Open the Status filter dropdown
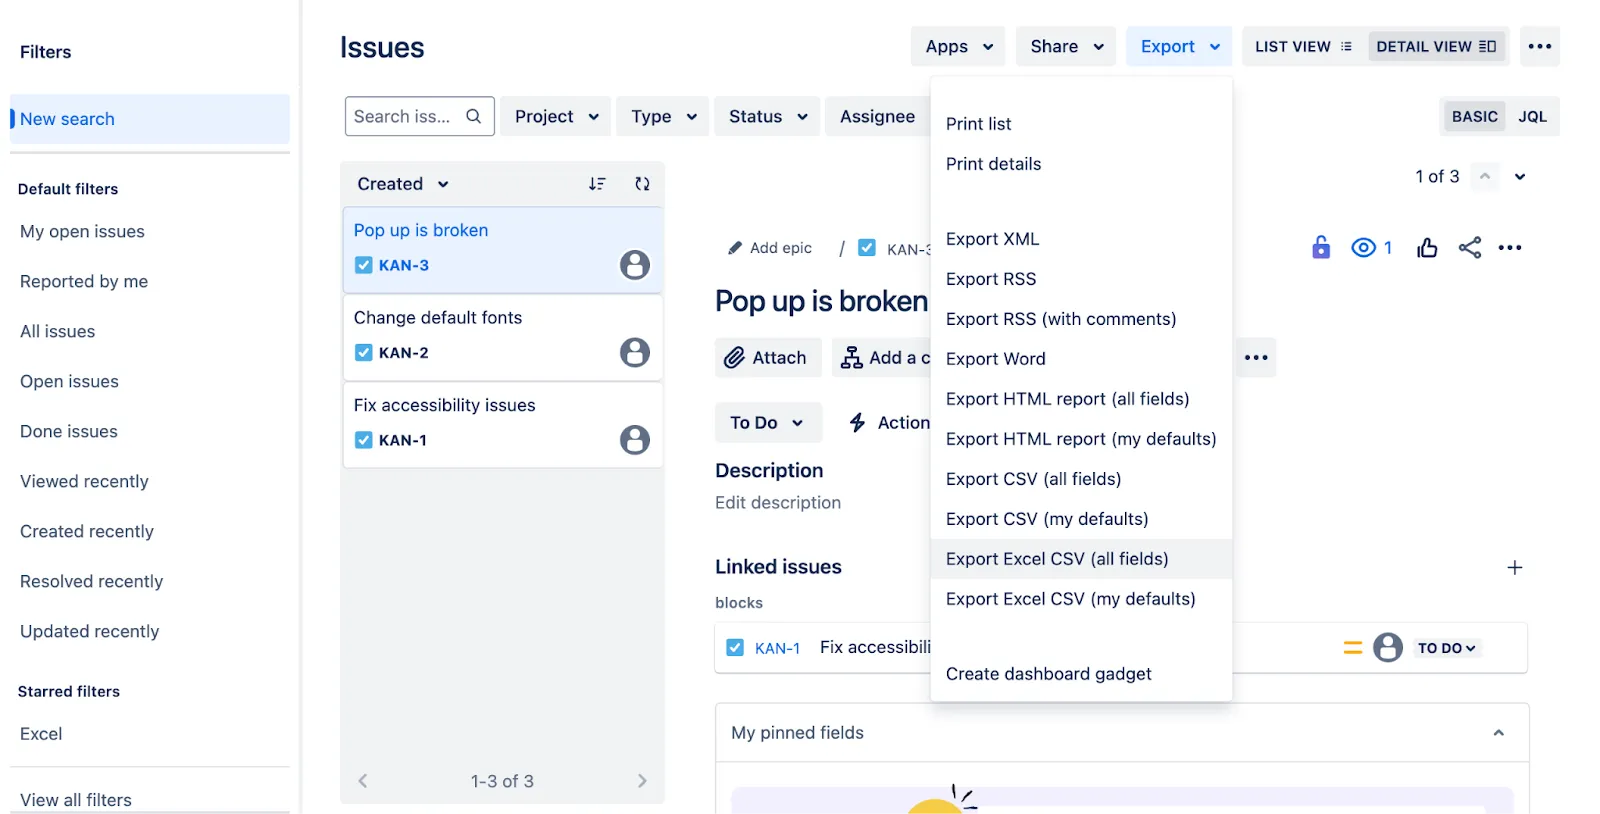This screenshot has width=1600, height=814. [x=767, y=116]
